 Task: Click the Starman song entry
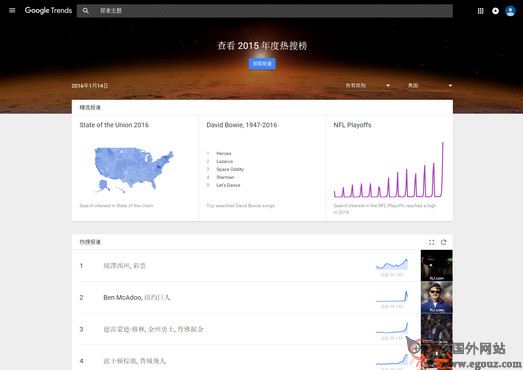[225, 177]
